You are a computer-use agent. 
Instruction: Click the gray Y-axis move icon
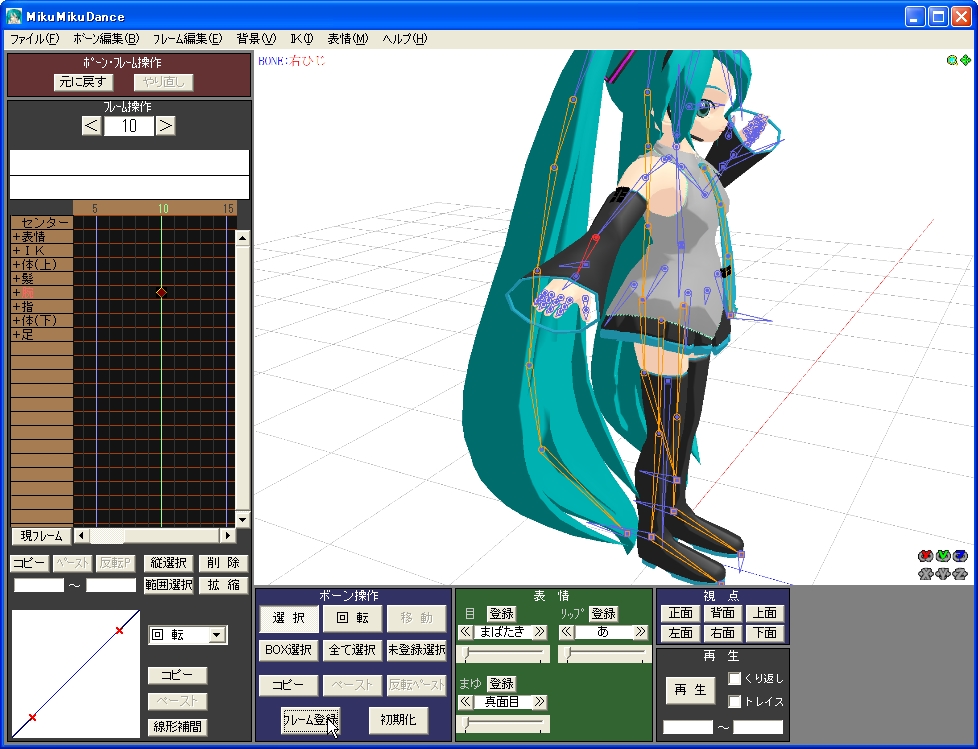943,573
